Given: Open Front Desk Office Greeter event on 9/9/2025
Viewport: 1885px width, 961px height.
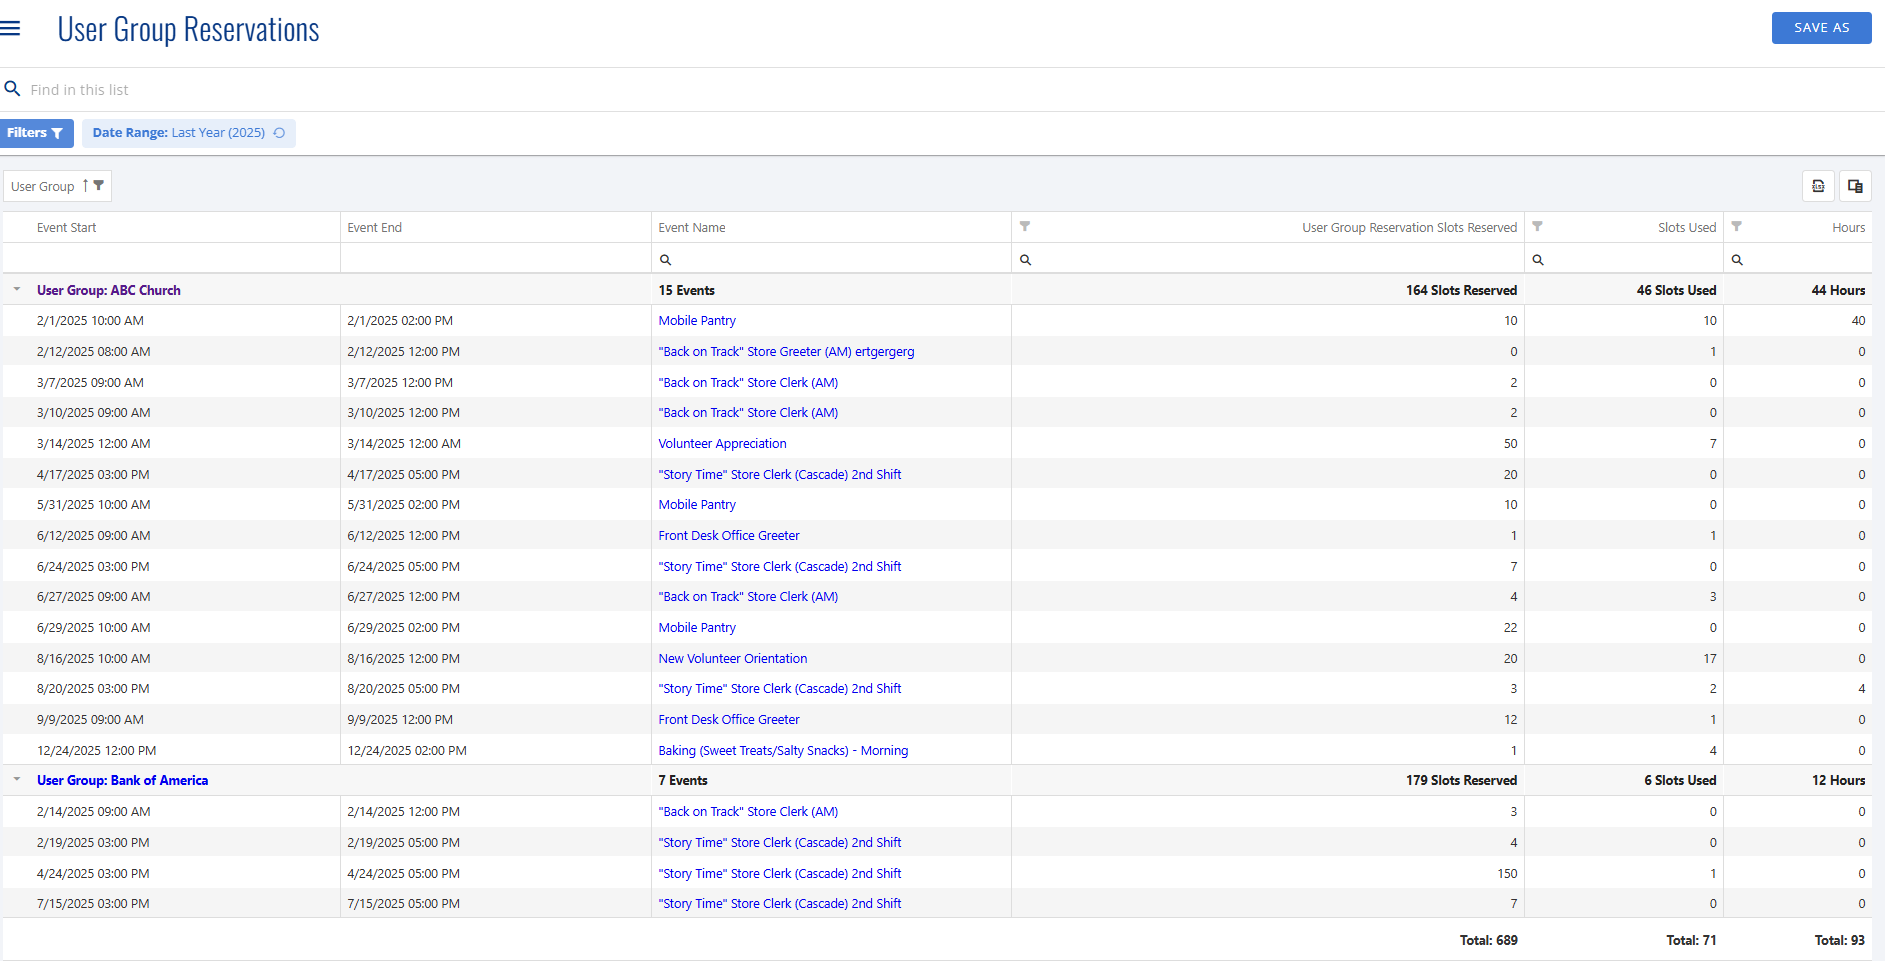Looking at the screenshot, I should tap(729, 720).
